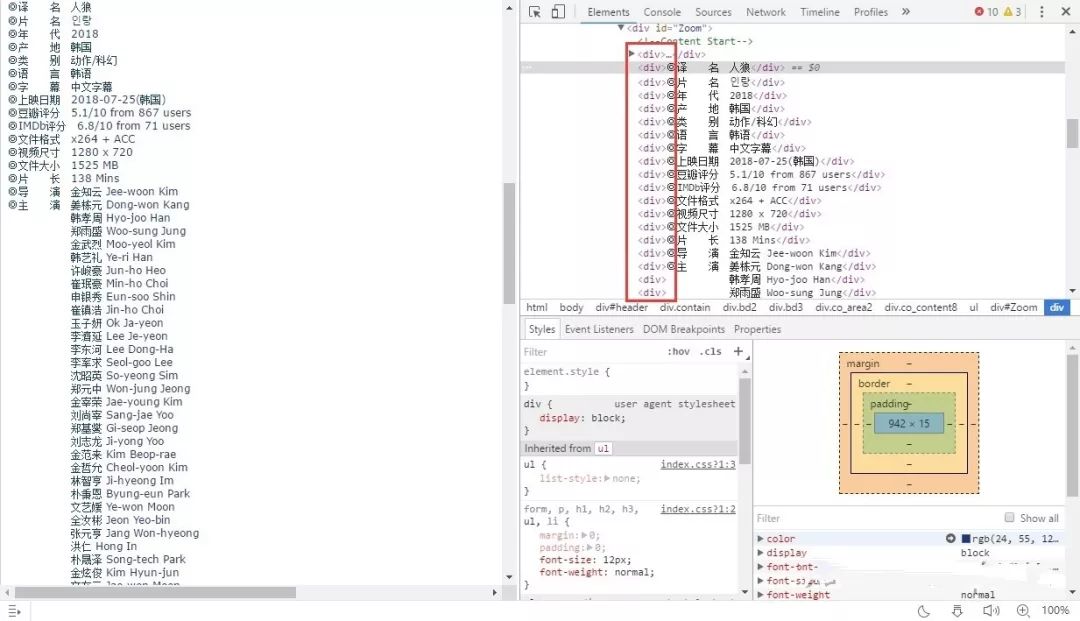This screenshot has width=1080, height=621.
Task: Close the DevTools panel
Action: (1065, 12)
